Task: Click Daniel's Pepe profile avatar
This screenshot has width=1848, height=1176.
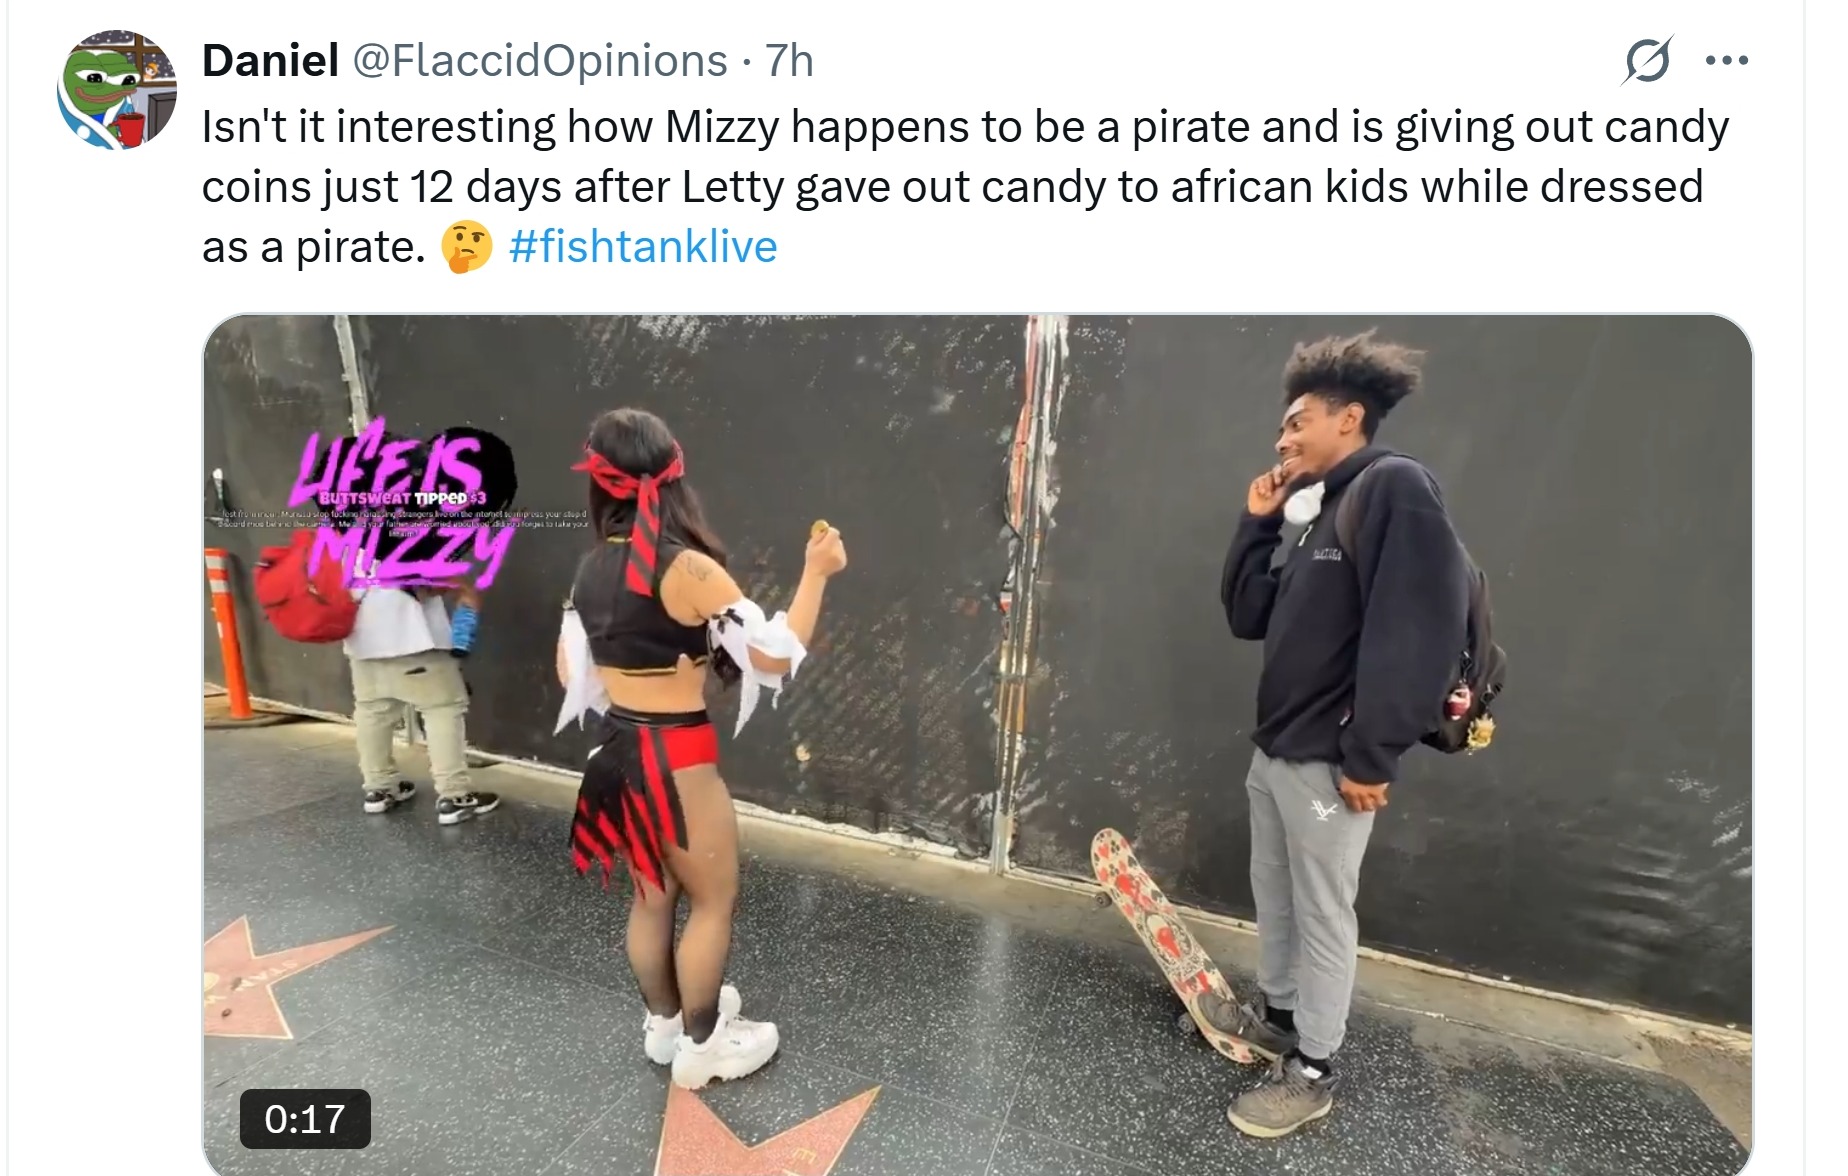Action: point(117,89)
